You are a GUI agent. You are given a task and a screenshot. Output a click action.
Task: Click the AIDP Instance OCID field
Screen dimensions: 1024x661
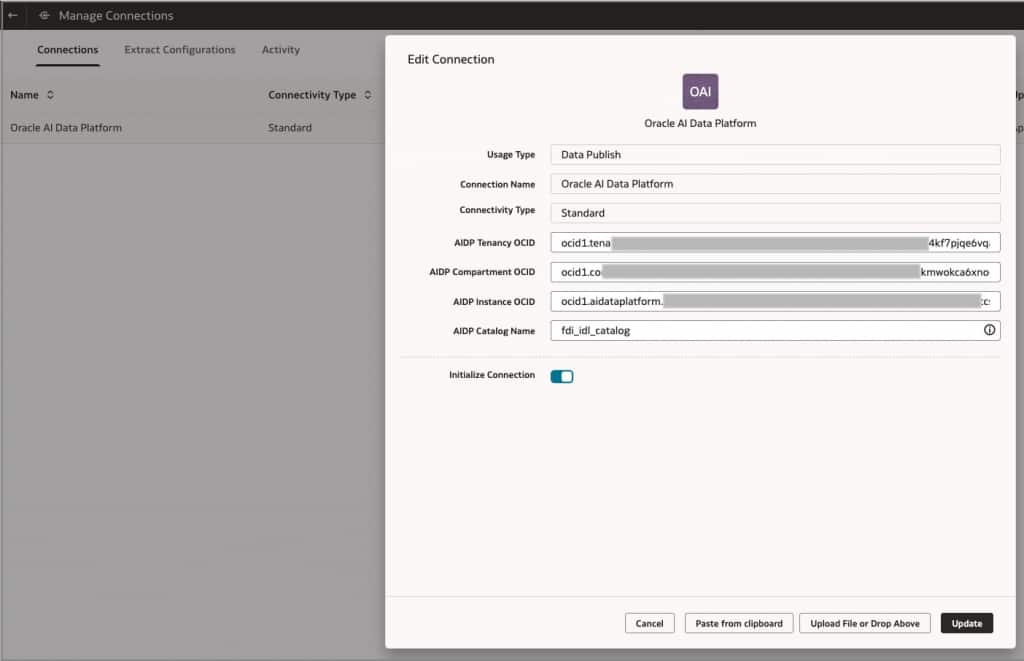coord(775,301)
